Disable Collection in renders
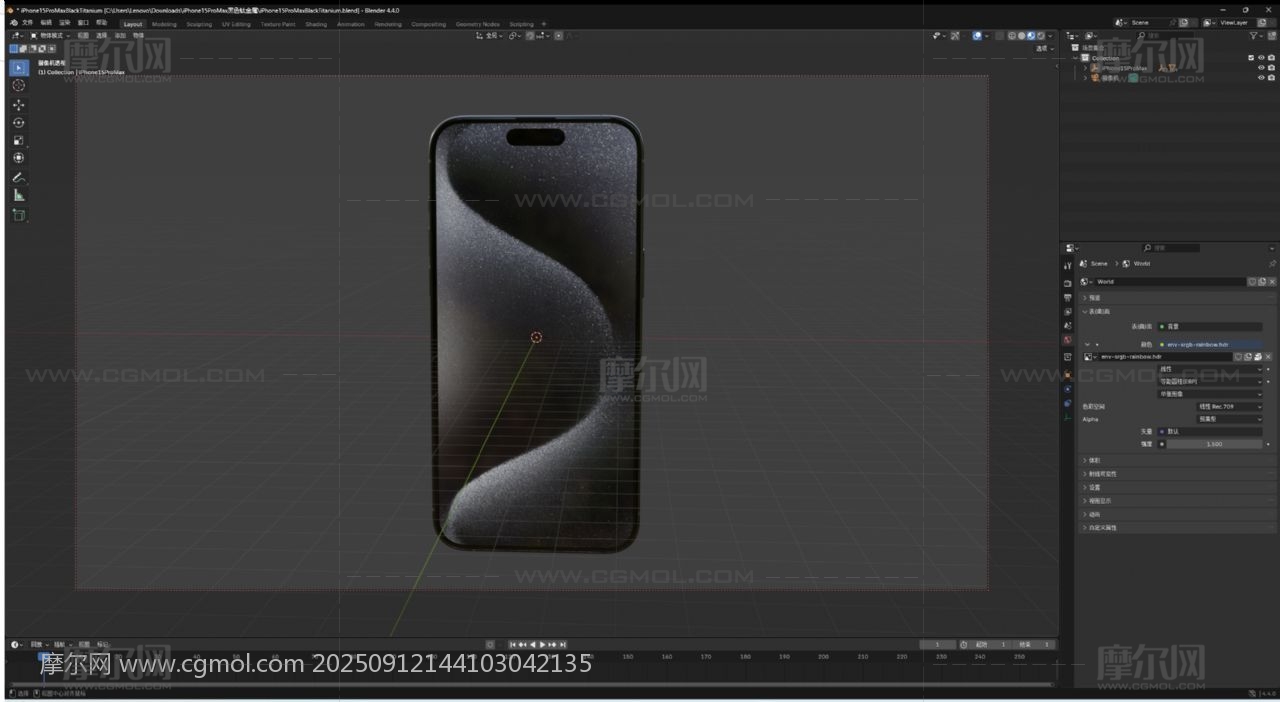The width and height of the screenshot is (1280, 702). [1271, 58]
